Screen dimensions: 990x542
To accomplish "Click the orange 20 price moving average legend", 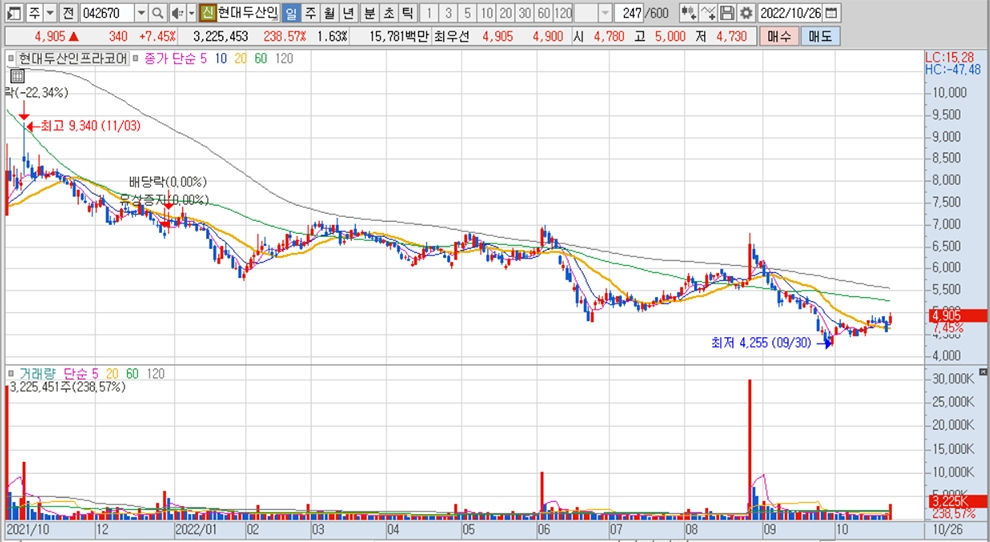I will point(241,59).
